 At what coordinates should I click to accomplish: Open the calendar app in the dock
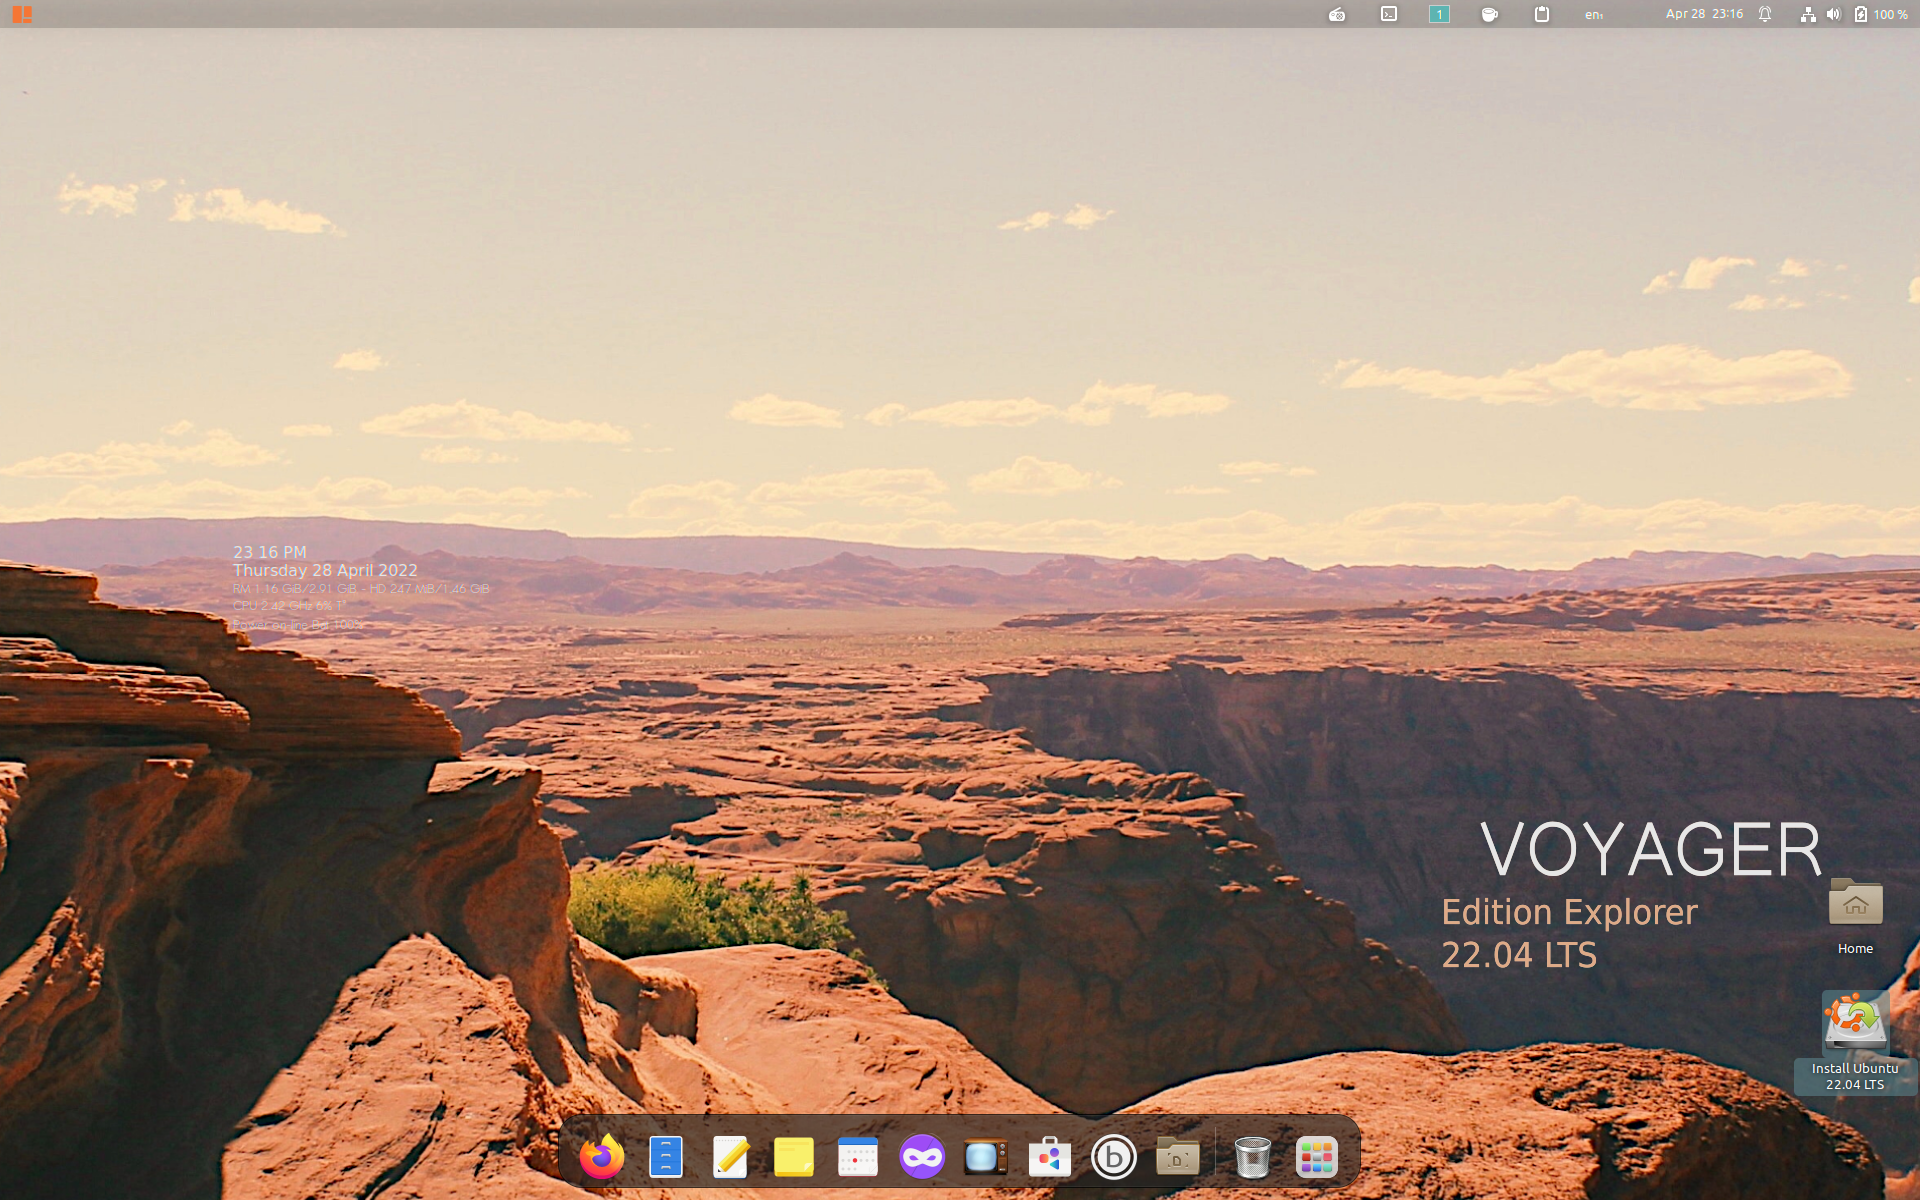858,1157
